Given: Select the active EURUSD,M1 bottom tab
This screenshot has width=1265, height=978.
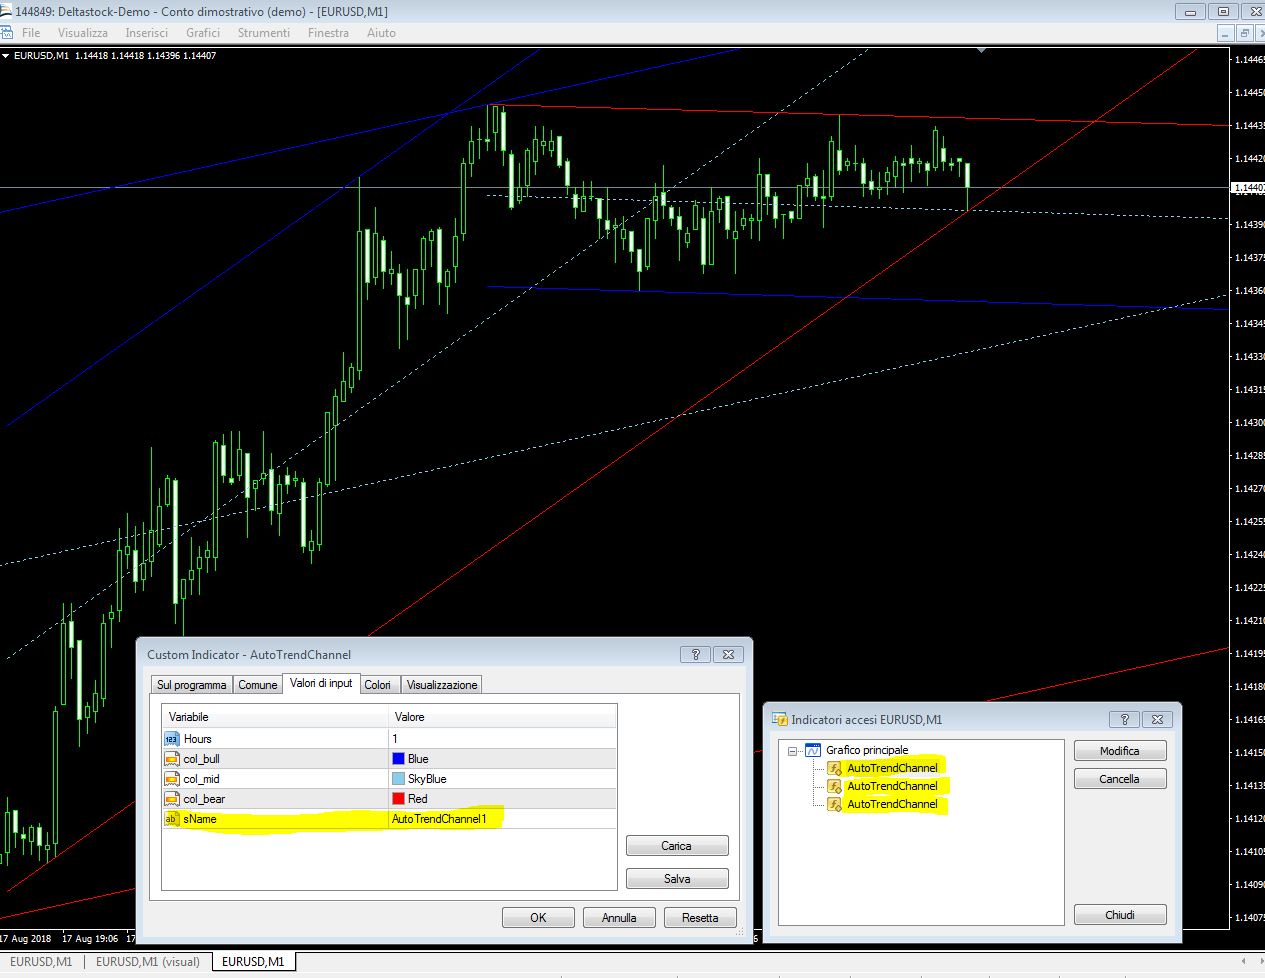Looking at the screenshot, I should [x=253, y=962].
